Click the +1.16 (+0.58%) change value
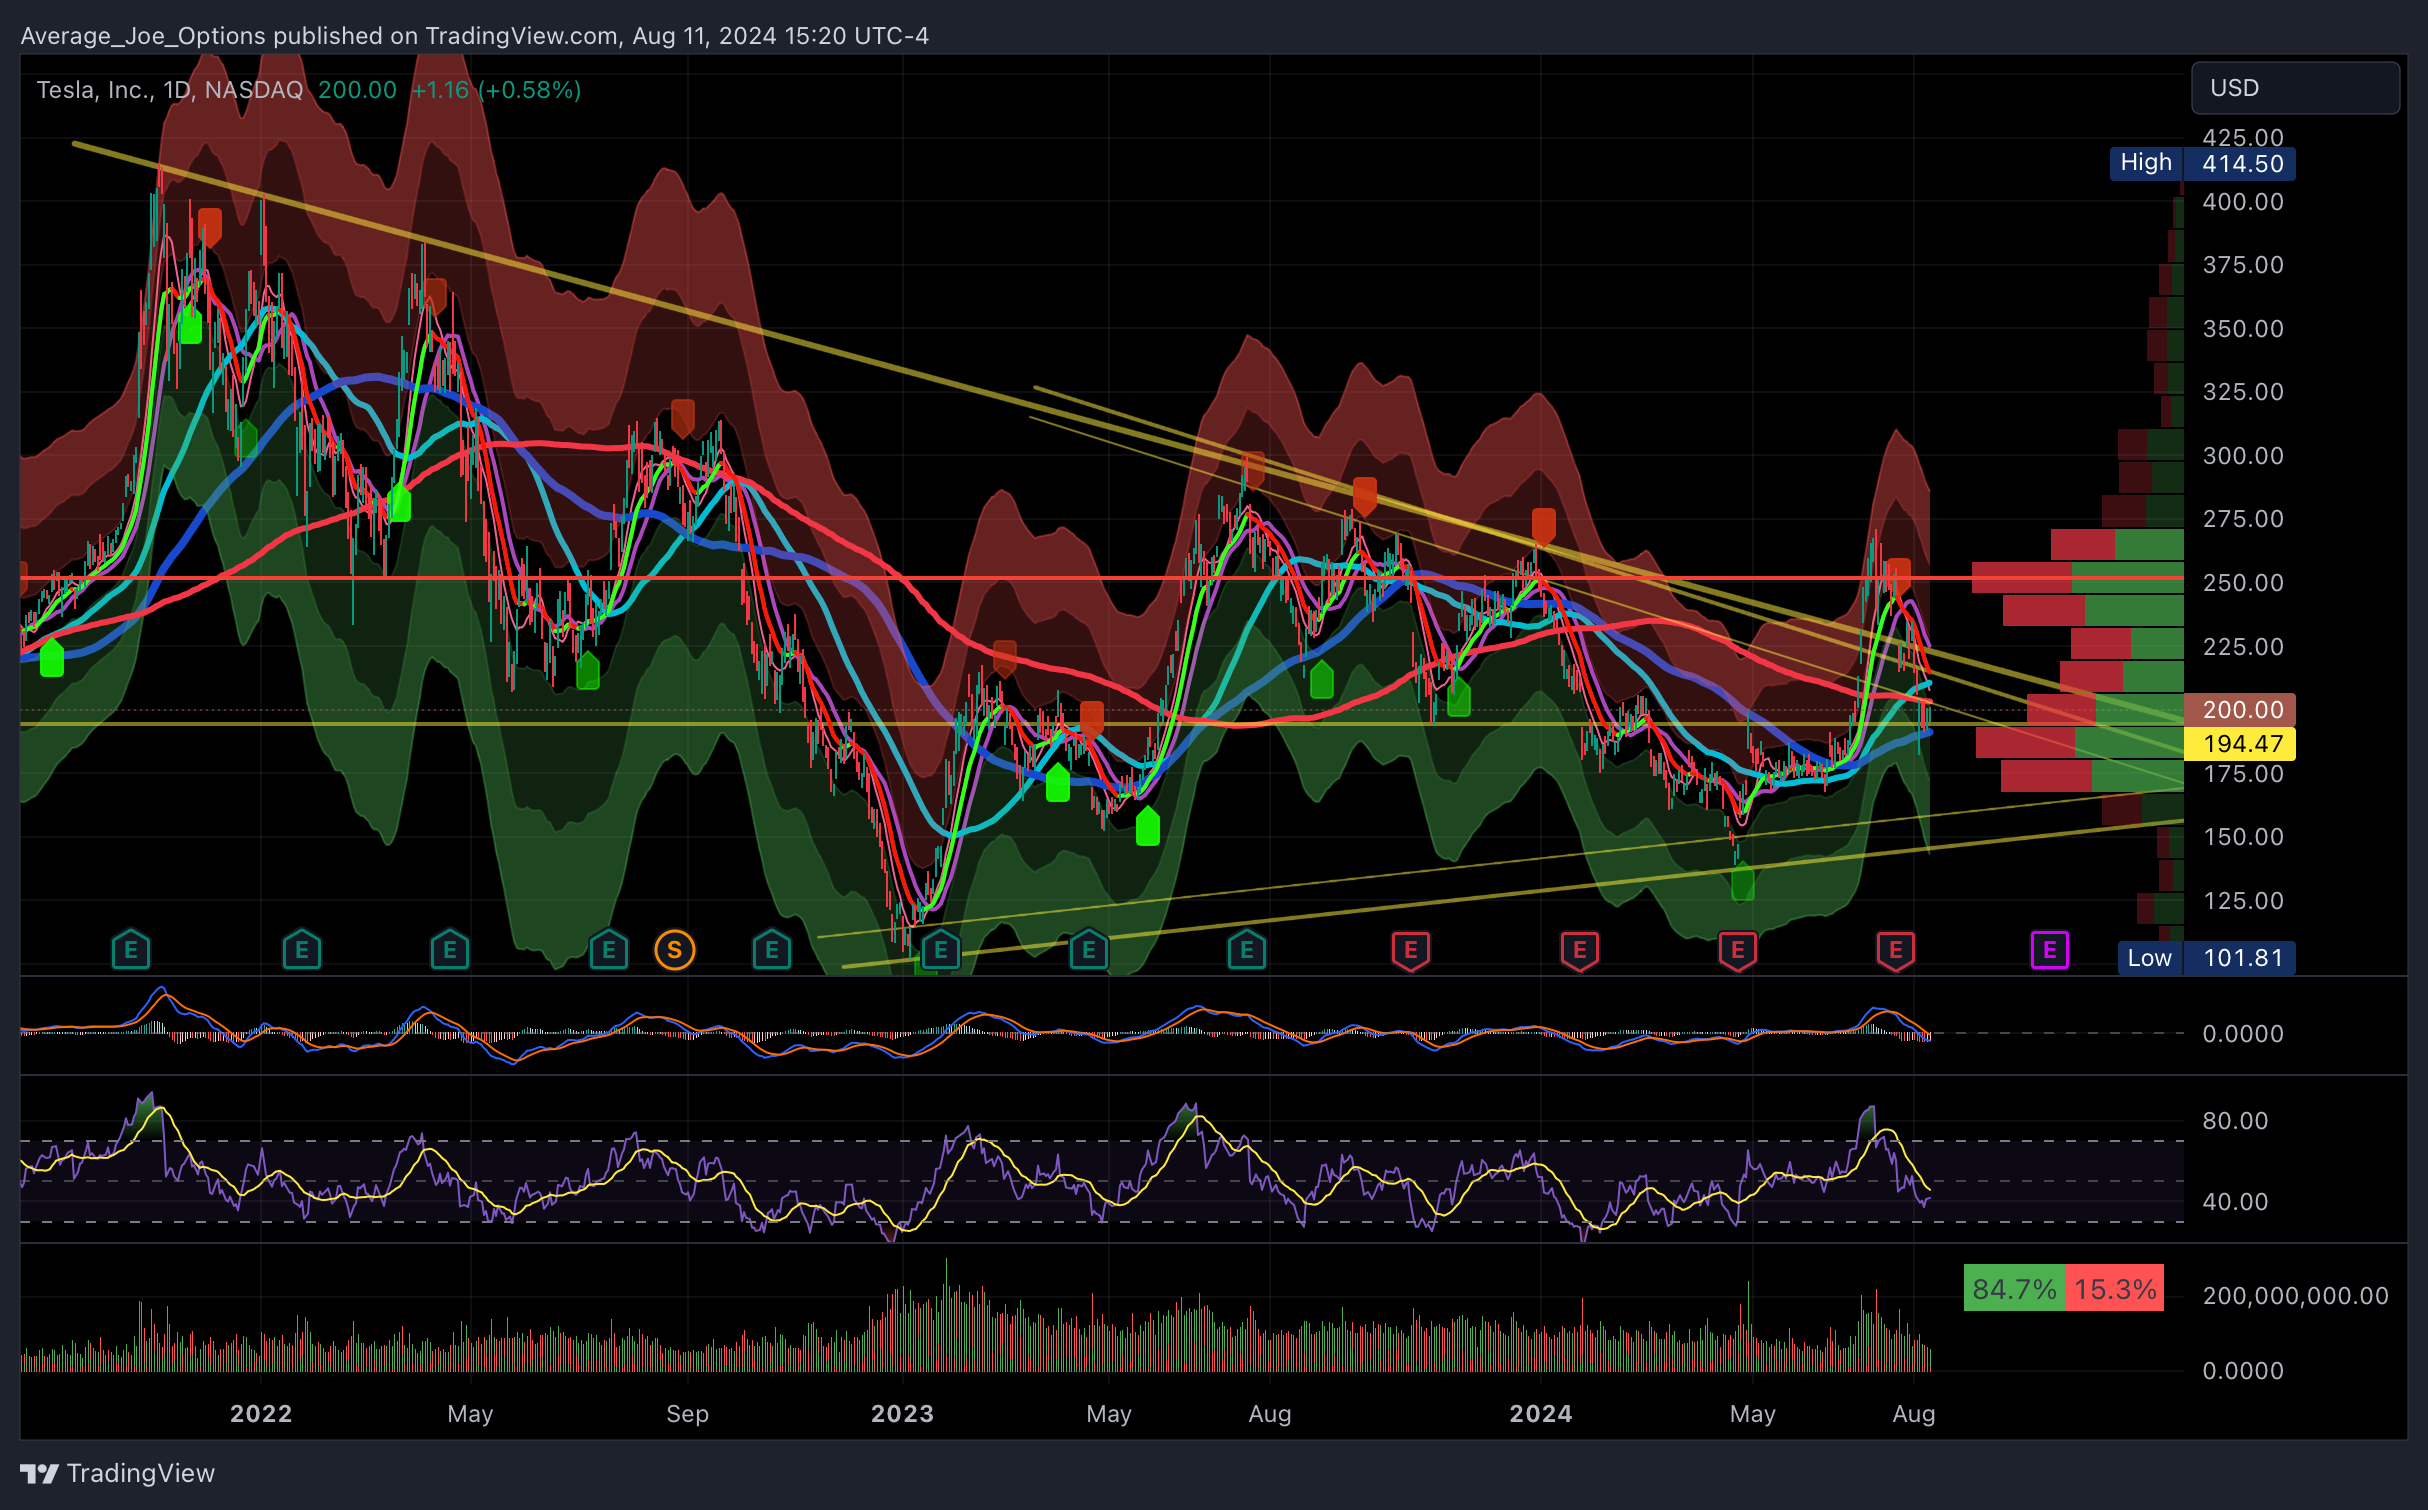 click(x=496, y=90)
